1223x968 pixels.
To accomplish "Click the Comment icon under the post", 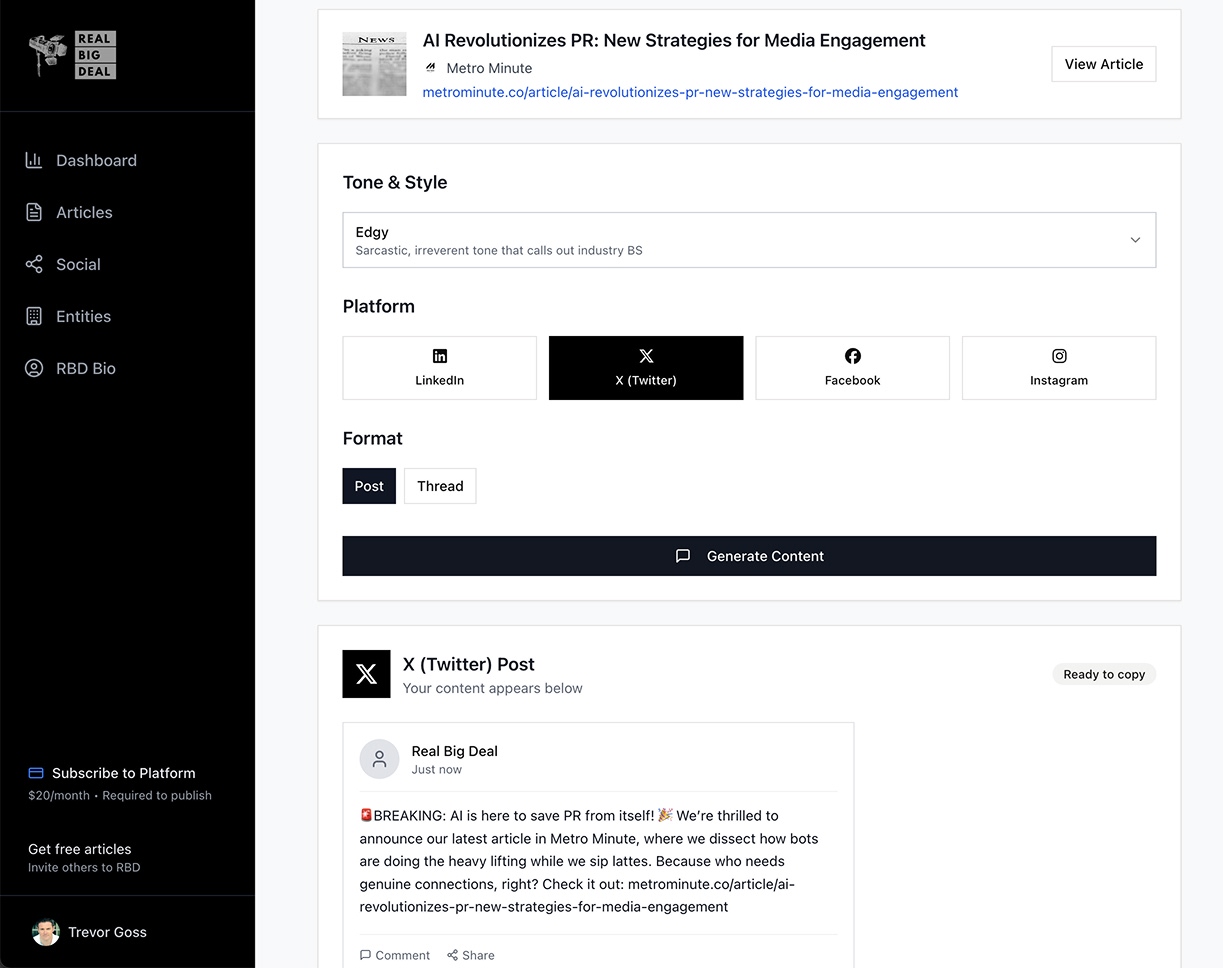I will point(366,955).
